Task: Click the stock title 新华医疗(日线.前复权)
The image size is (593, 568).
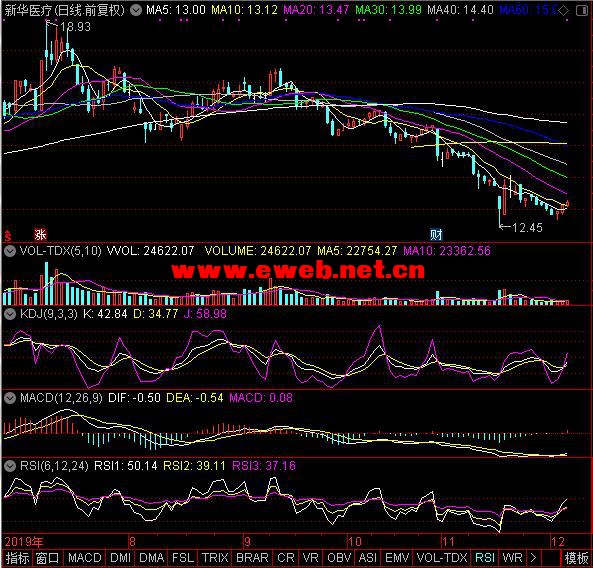Action: (64, 10)
